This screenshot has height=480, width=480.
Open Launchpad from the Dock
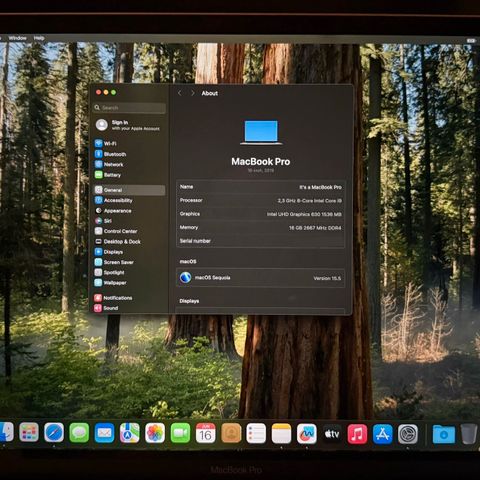(29, 433)
